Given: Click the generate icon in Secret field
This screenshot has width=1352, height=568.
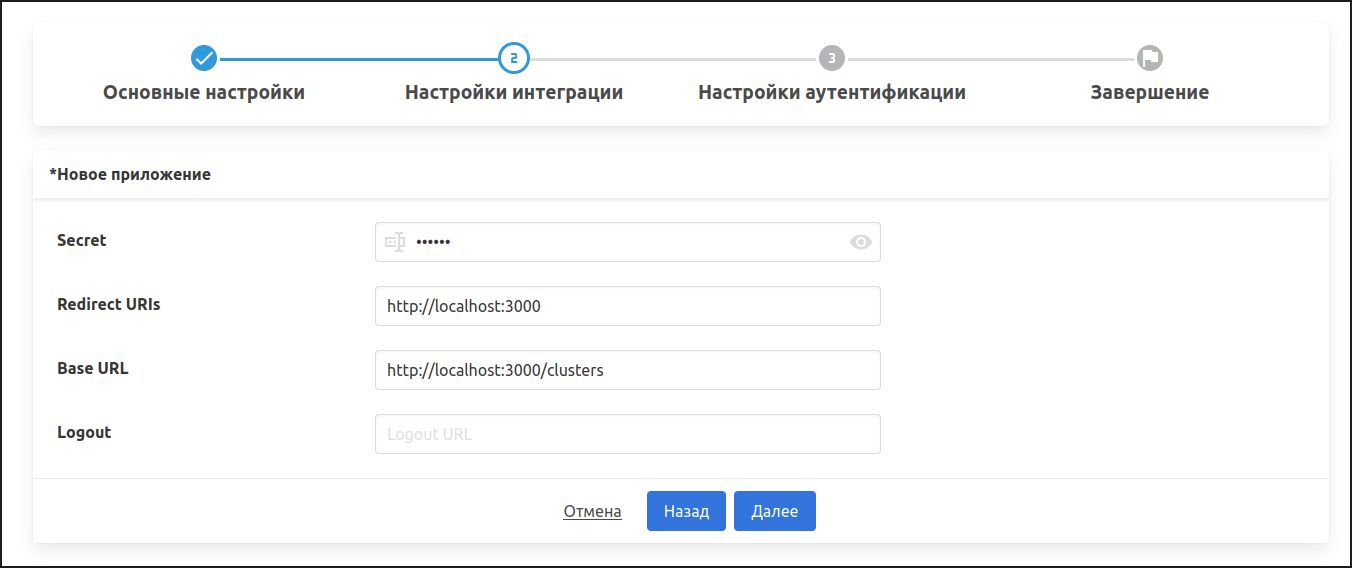Looking at the screenshot, I should click(x=395, y=242).
